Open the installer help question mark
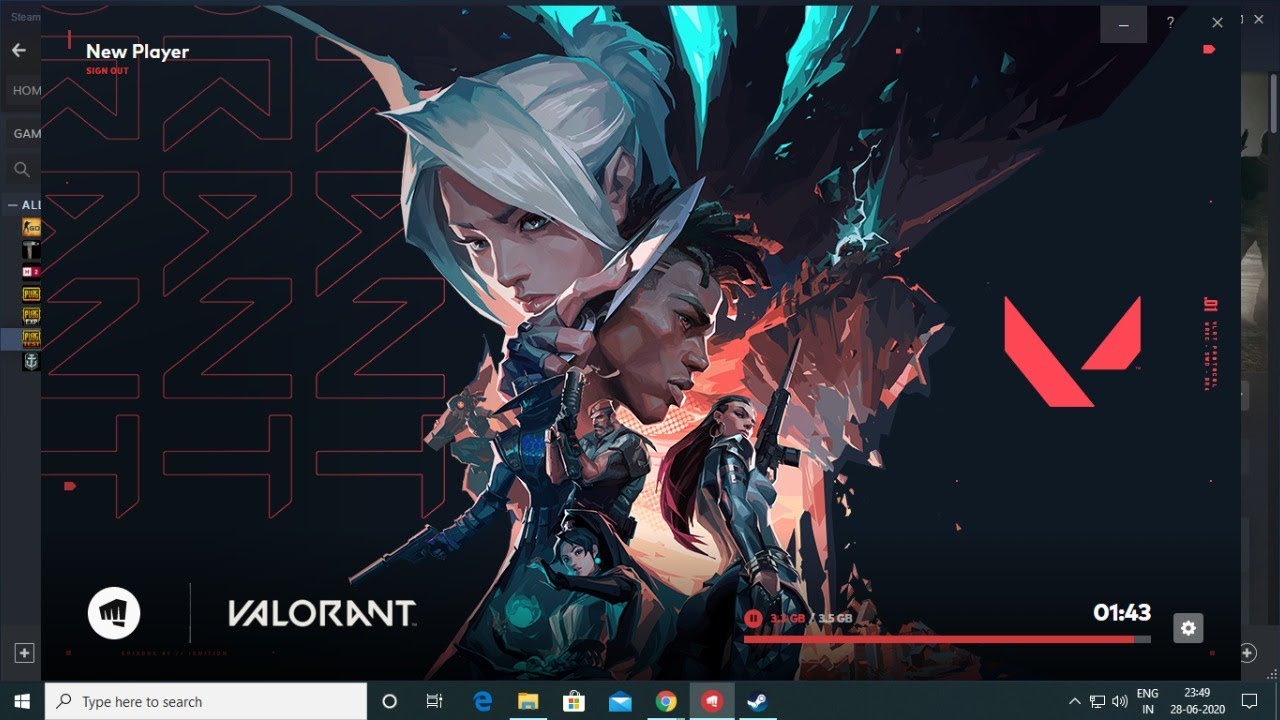 click(x=1170, y=23)
